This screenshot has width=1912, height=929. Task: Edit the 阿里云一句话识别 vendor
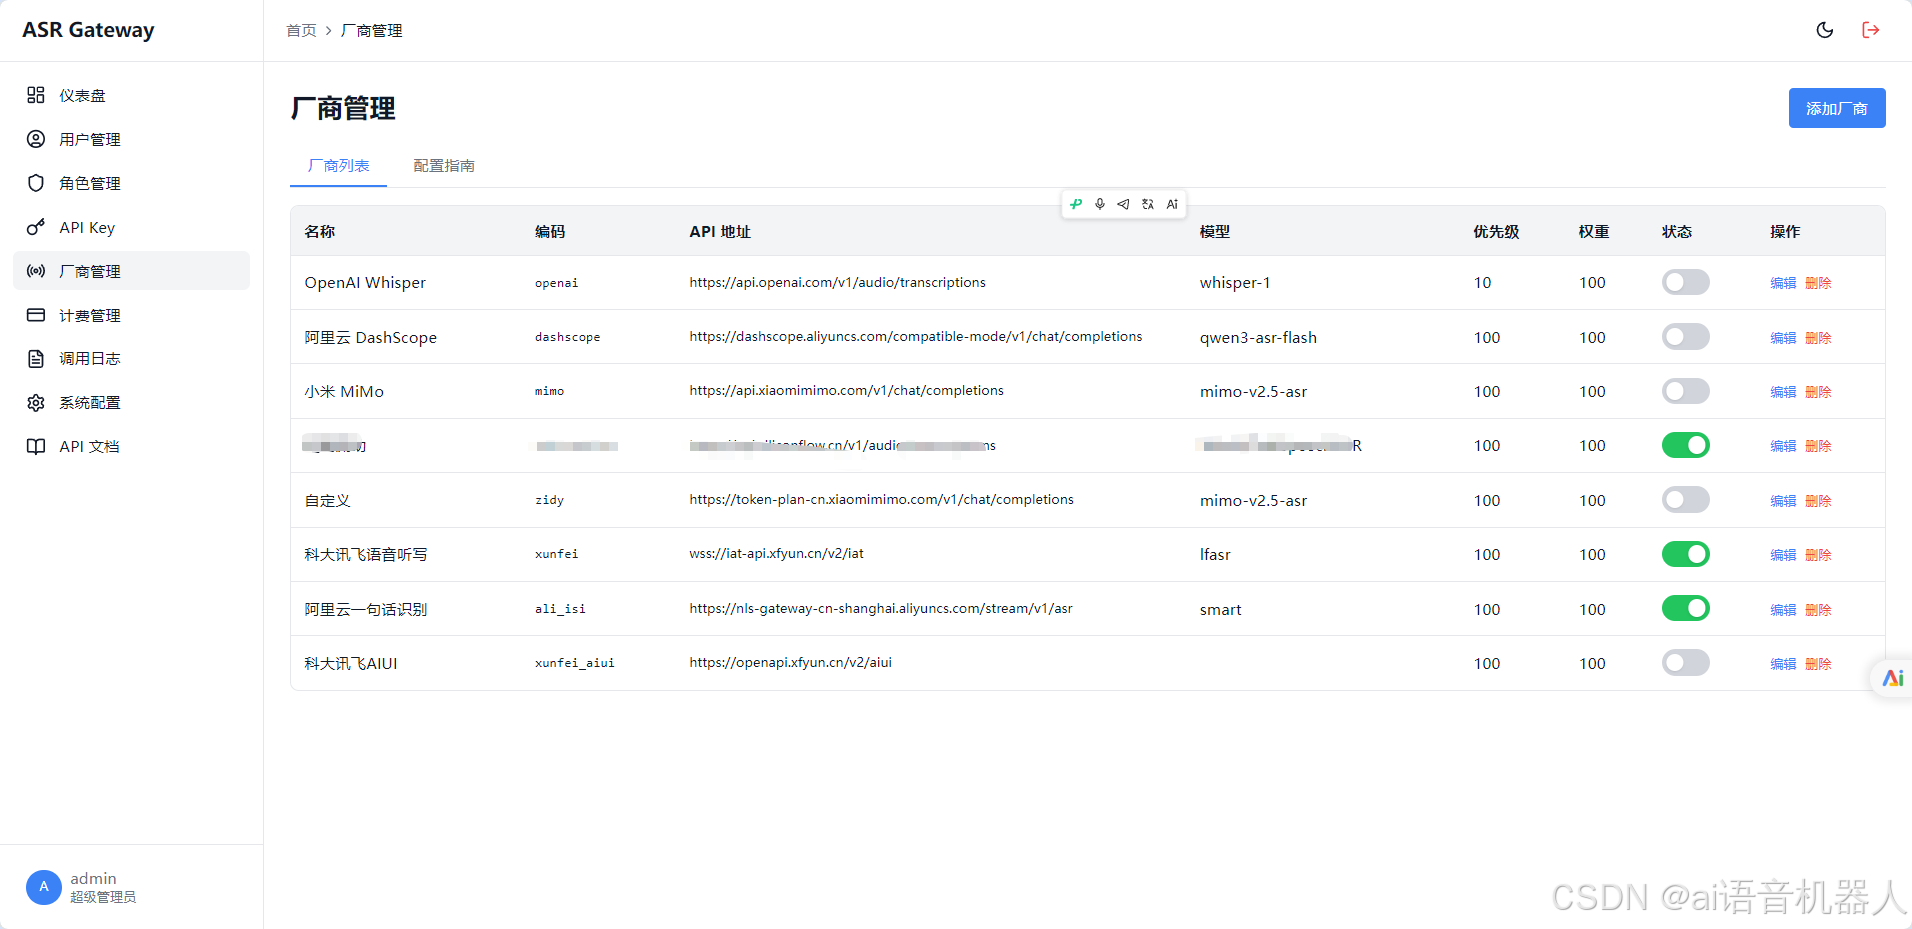1783,610
